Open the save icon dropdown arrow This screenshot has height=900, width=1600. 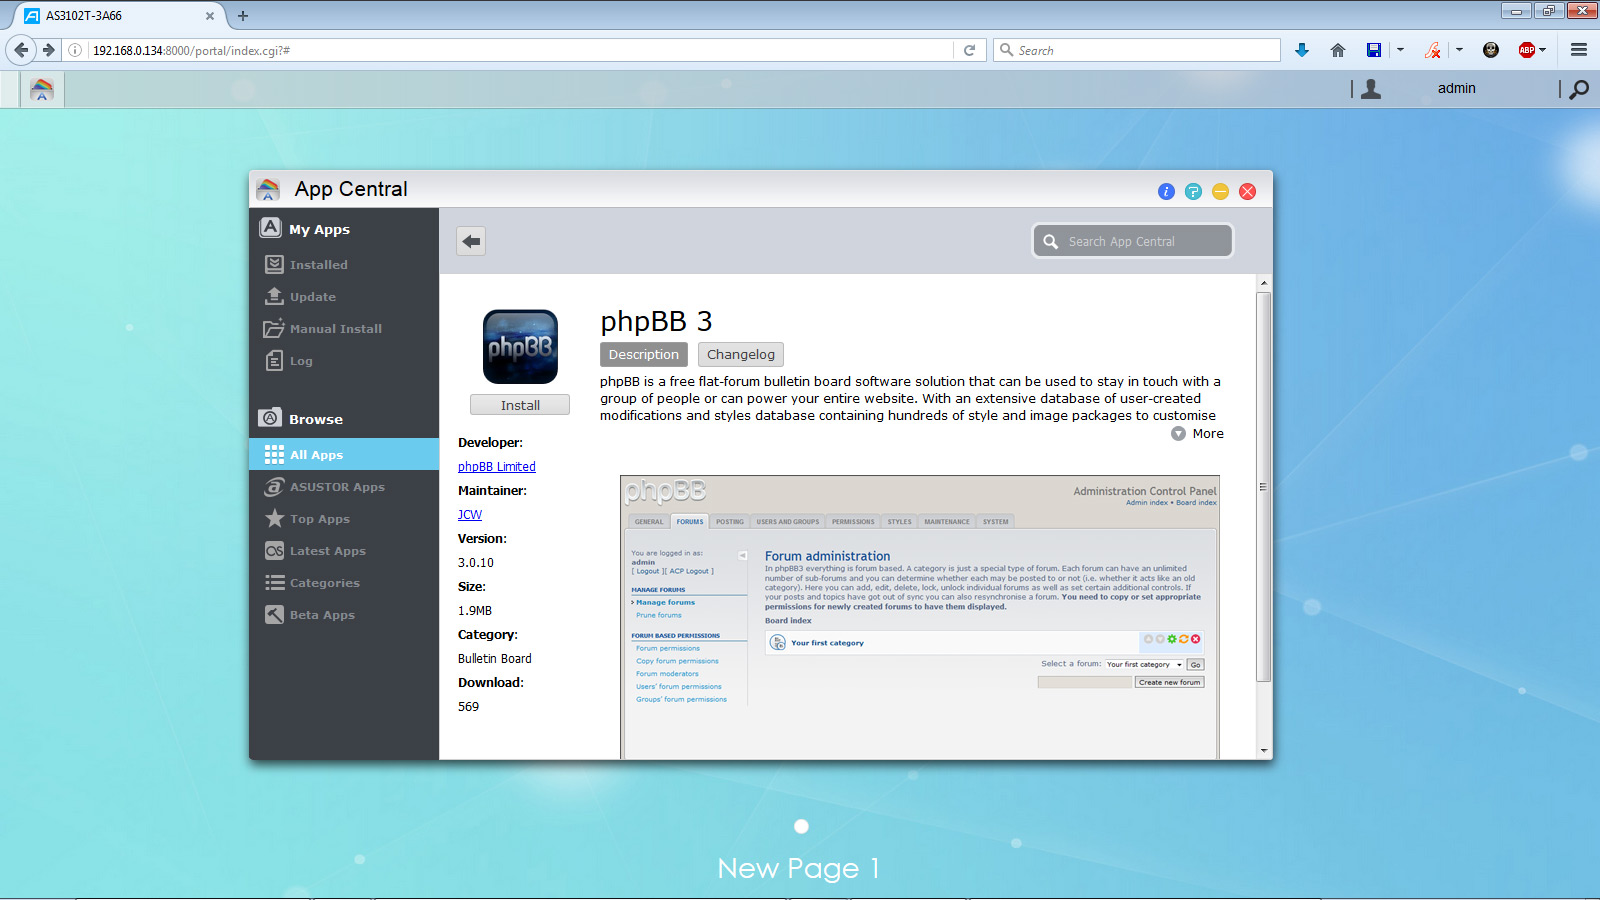(x=1400, y=50)
